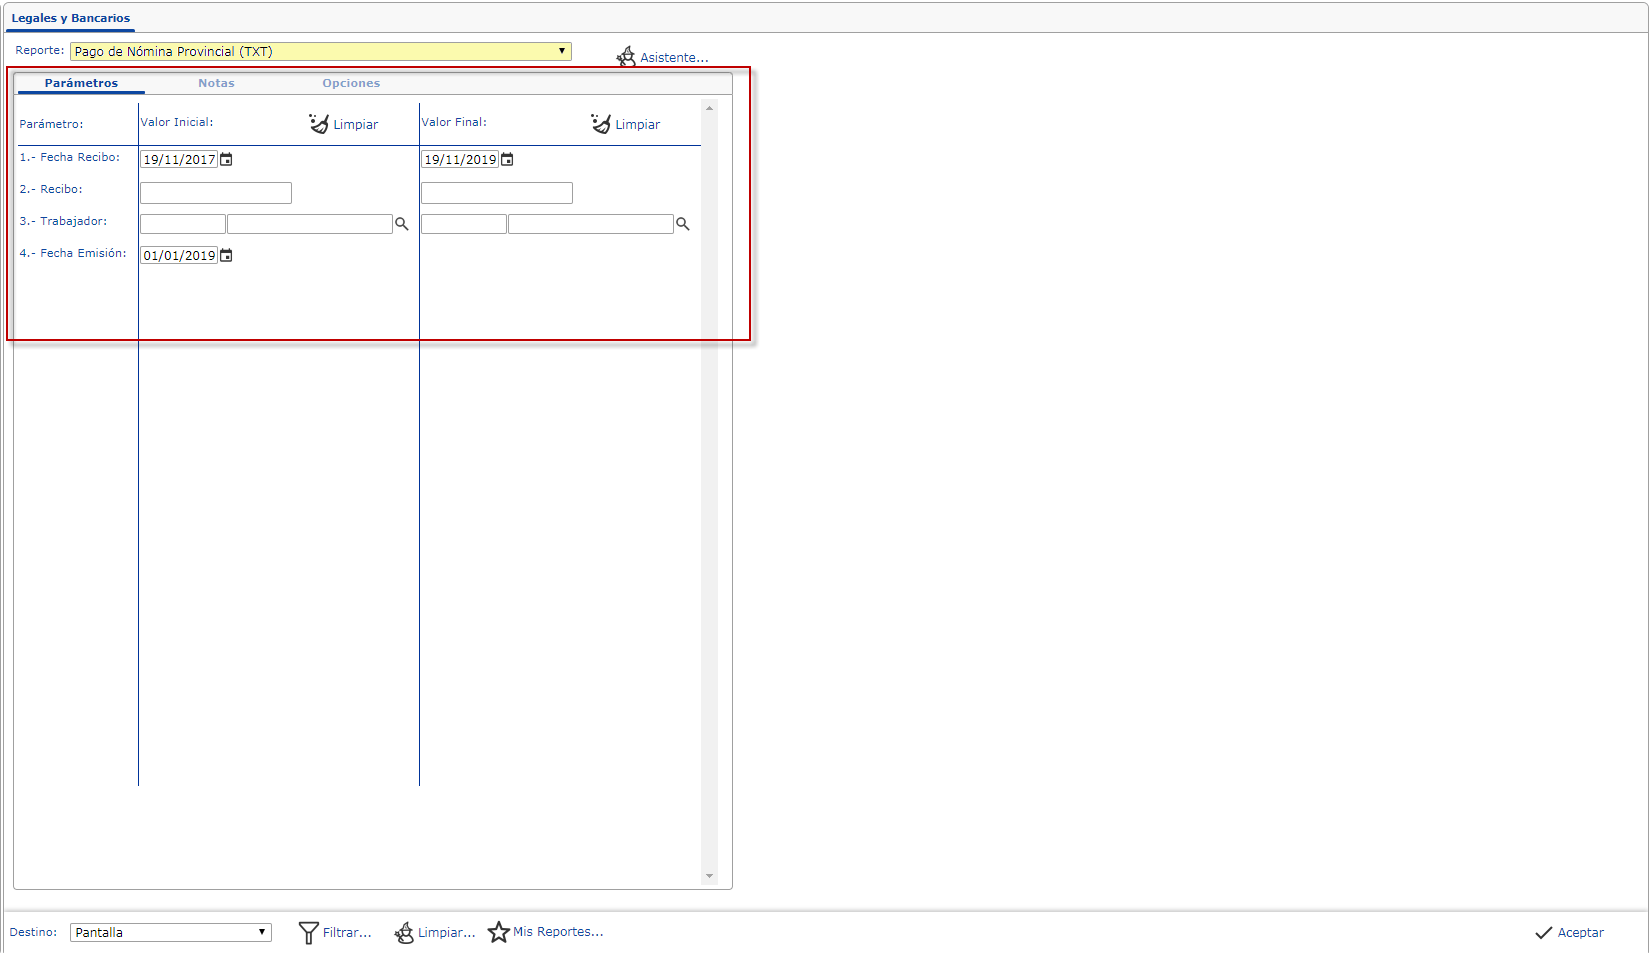Click Limpiar text for Valor Final
This screenshot has width=1650, height=953.
pos(638,125)
